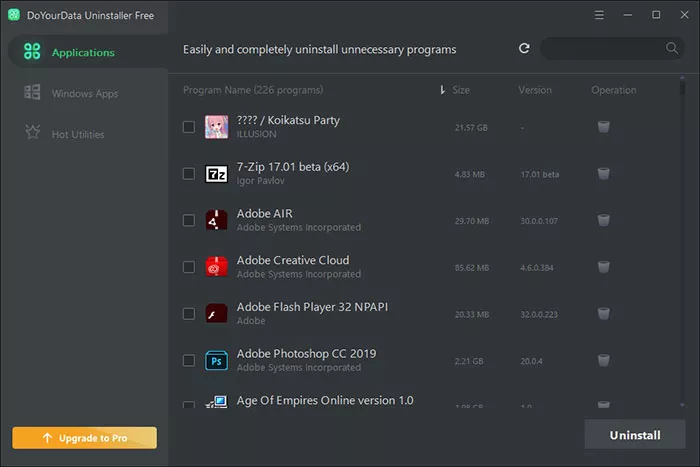Click the Version column header
700x467 pixels.
tap(535, 90)
